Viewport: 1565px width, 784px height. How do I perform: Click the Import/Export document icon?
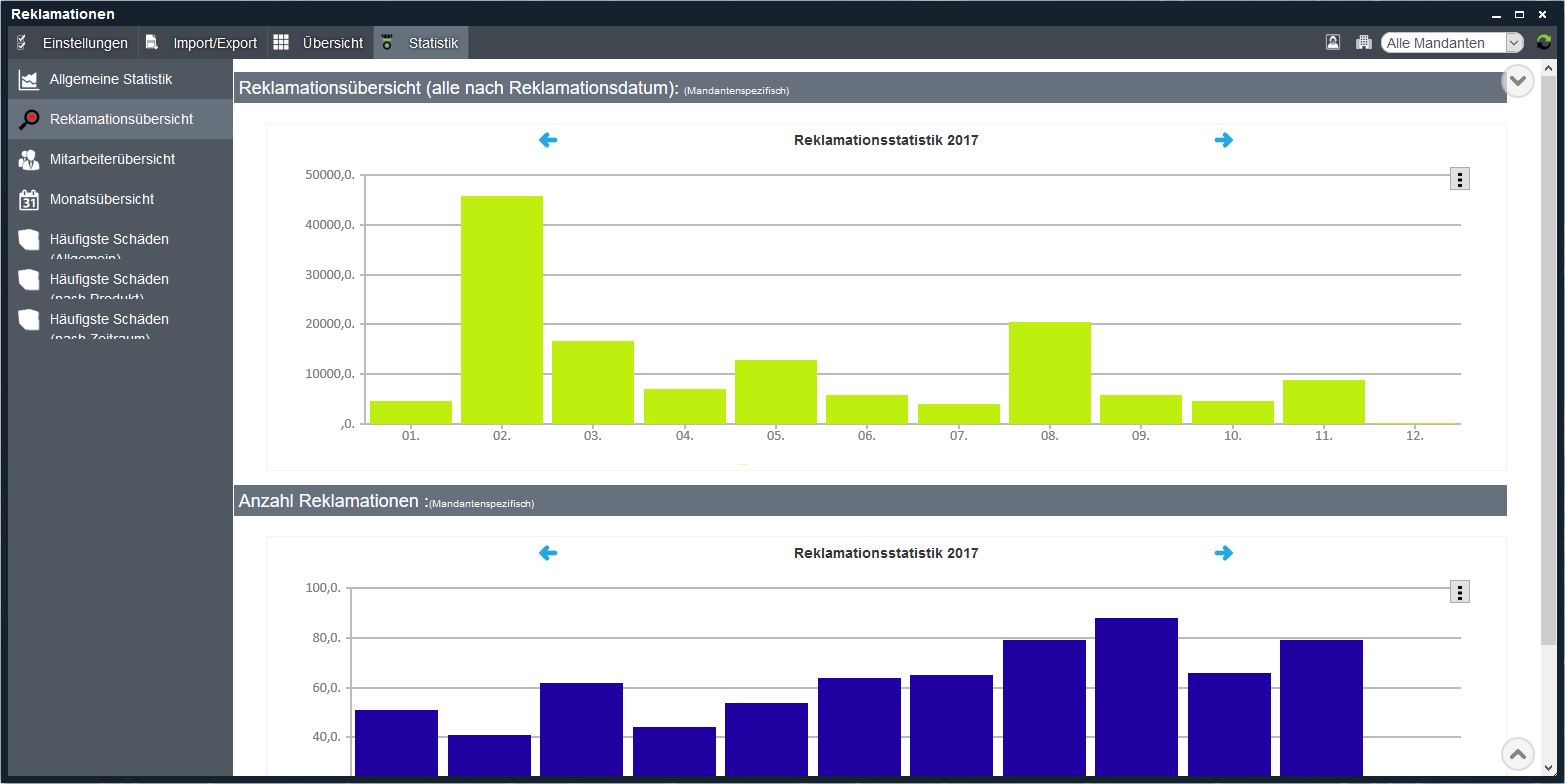click(x=152, y=43)
